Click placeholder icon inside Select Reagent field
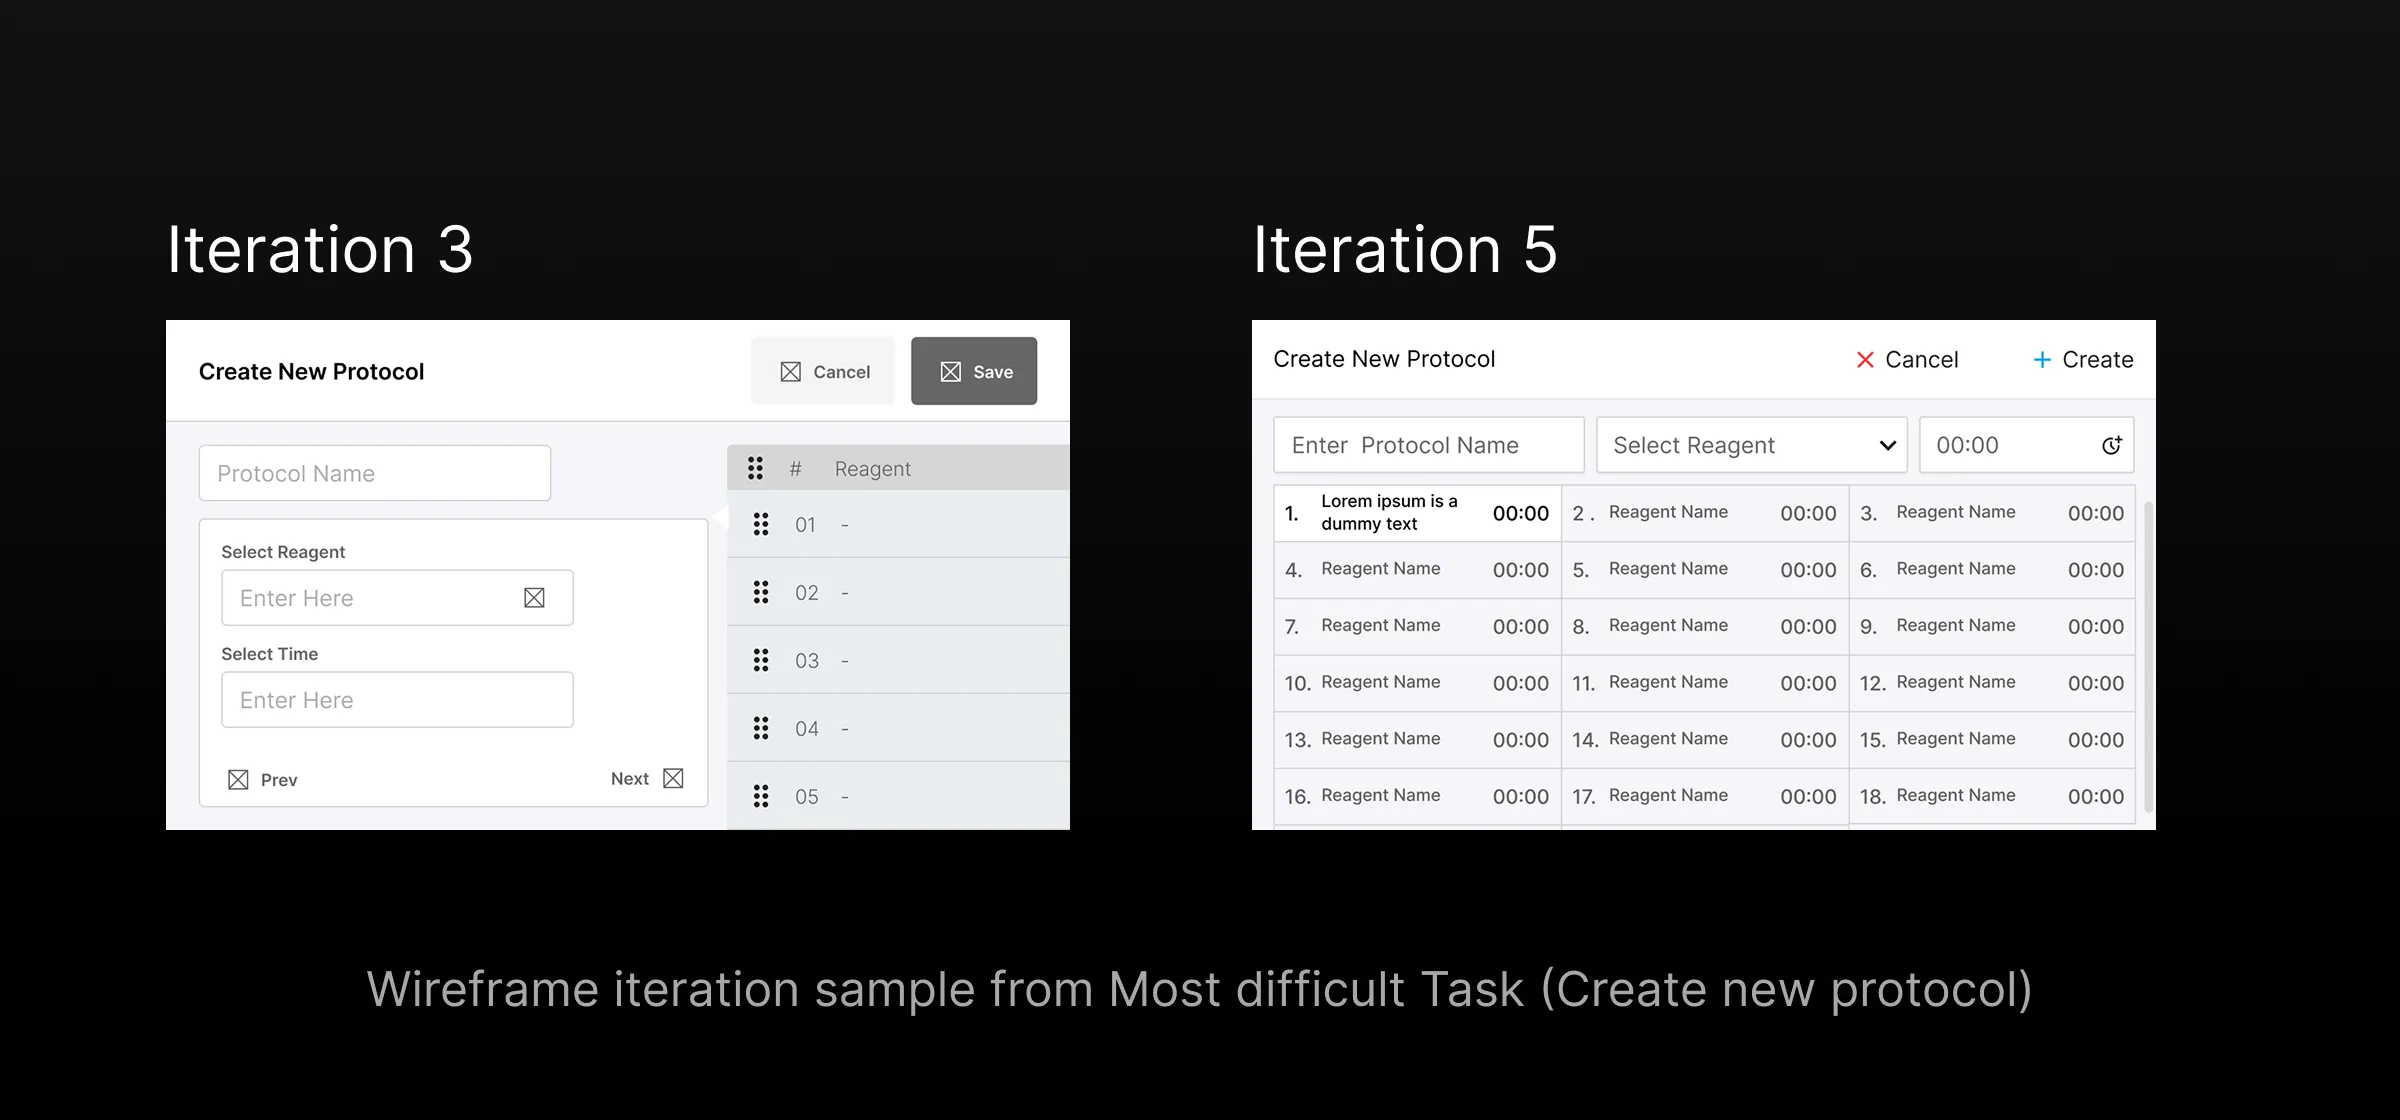The width and height of the screenshot is (2400, 1120). [x=534, y=598]
